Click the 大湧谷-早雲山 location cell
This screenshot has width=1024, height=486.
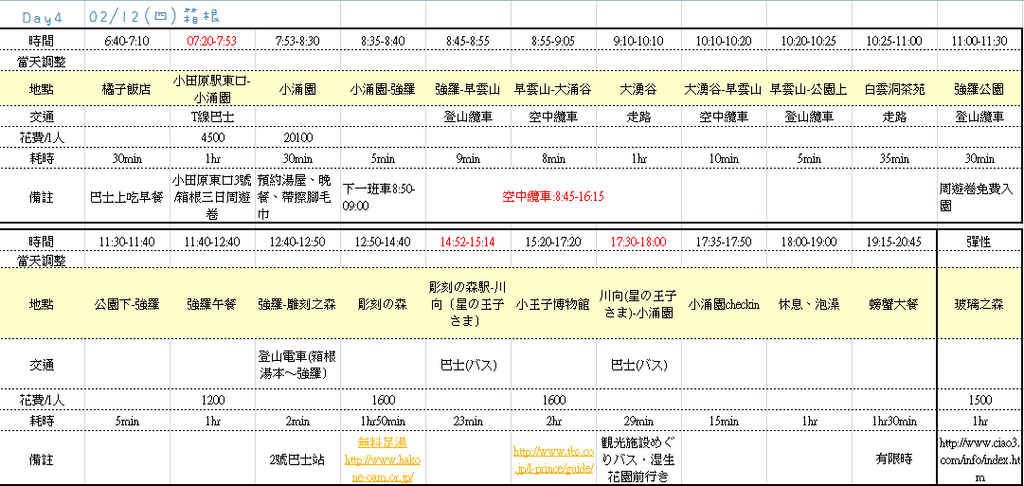coord(724,90)
